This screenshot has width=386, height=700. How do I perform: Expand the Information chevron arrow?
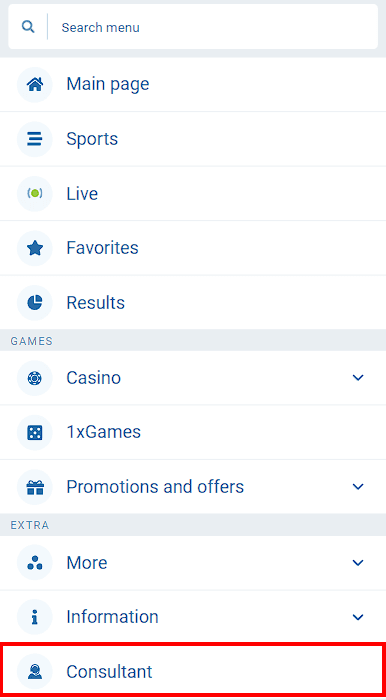(358, 617)
